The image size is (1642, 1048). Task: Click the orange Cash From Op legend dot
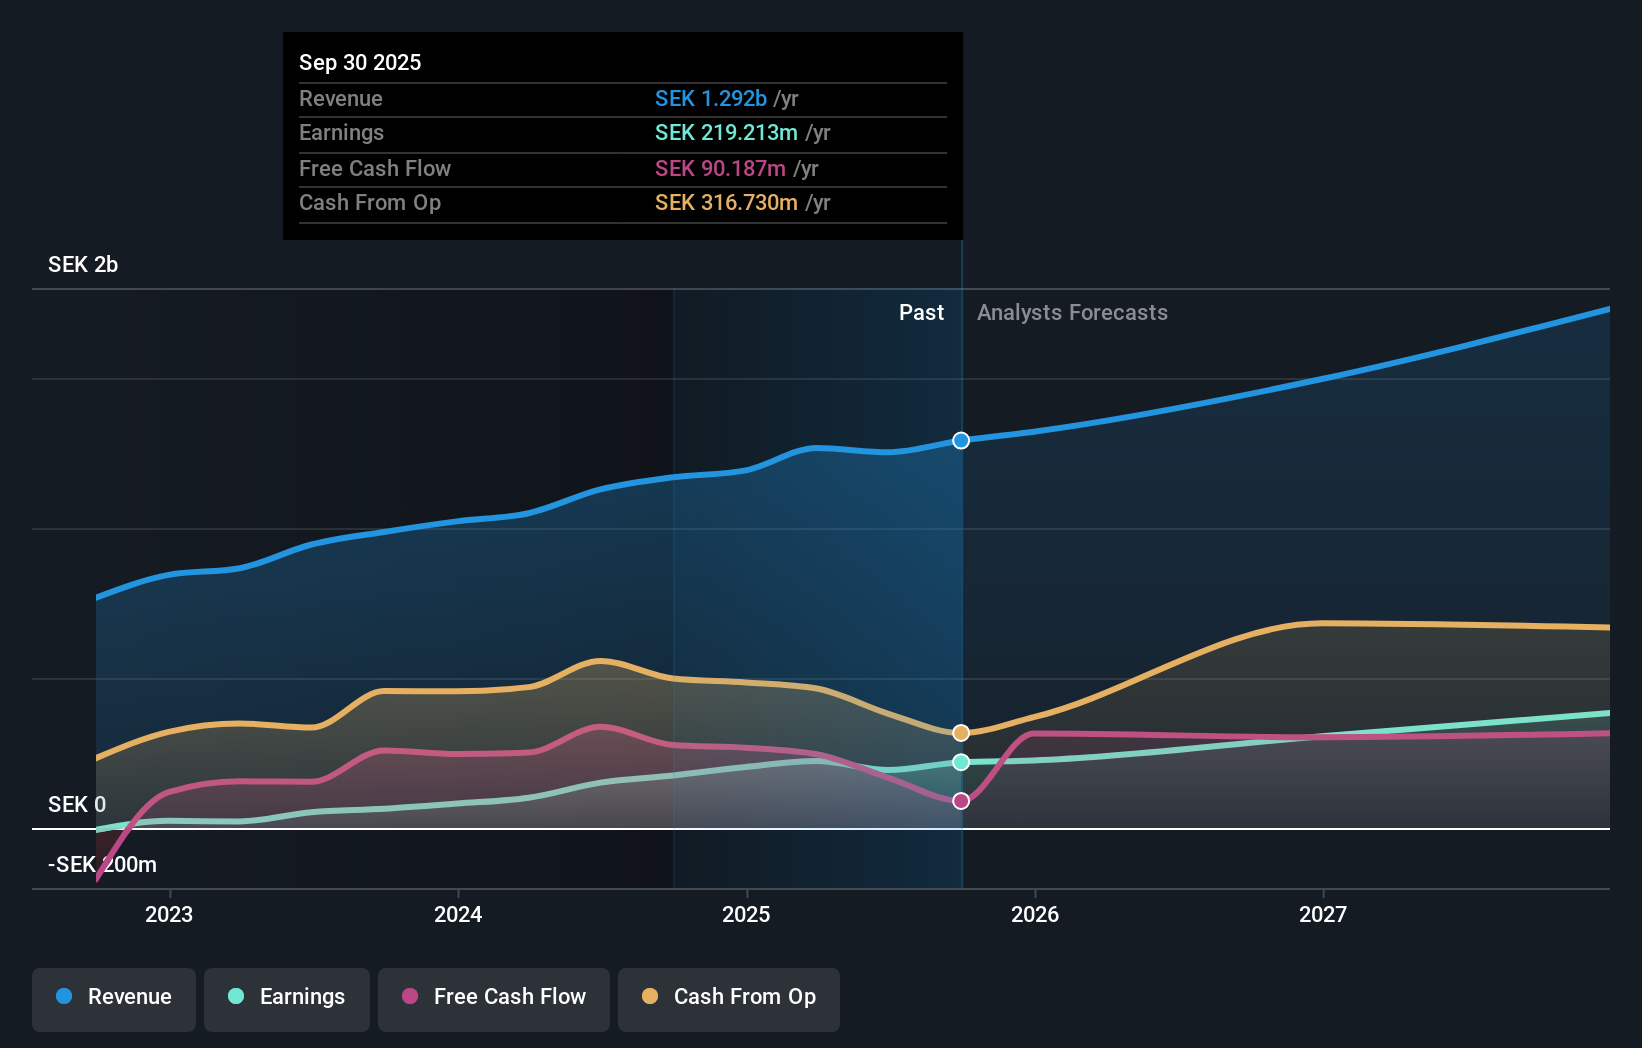tap(651, 997)
